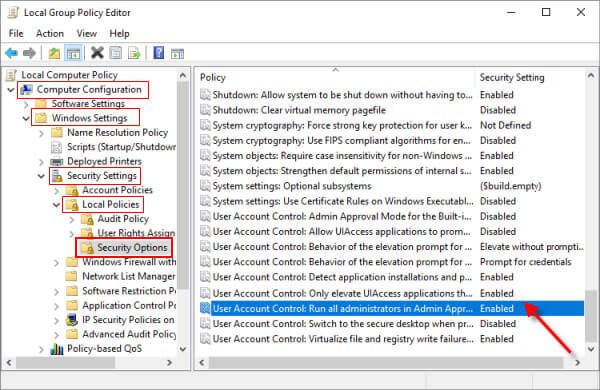Click the Policy-based QoS chart icon
Image resolution: width=600 pixels, height=390 pixels.
click(57, 349)
